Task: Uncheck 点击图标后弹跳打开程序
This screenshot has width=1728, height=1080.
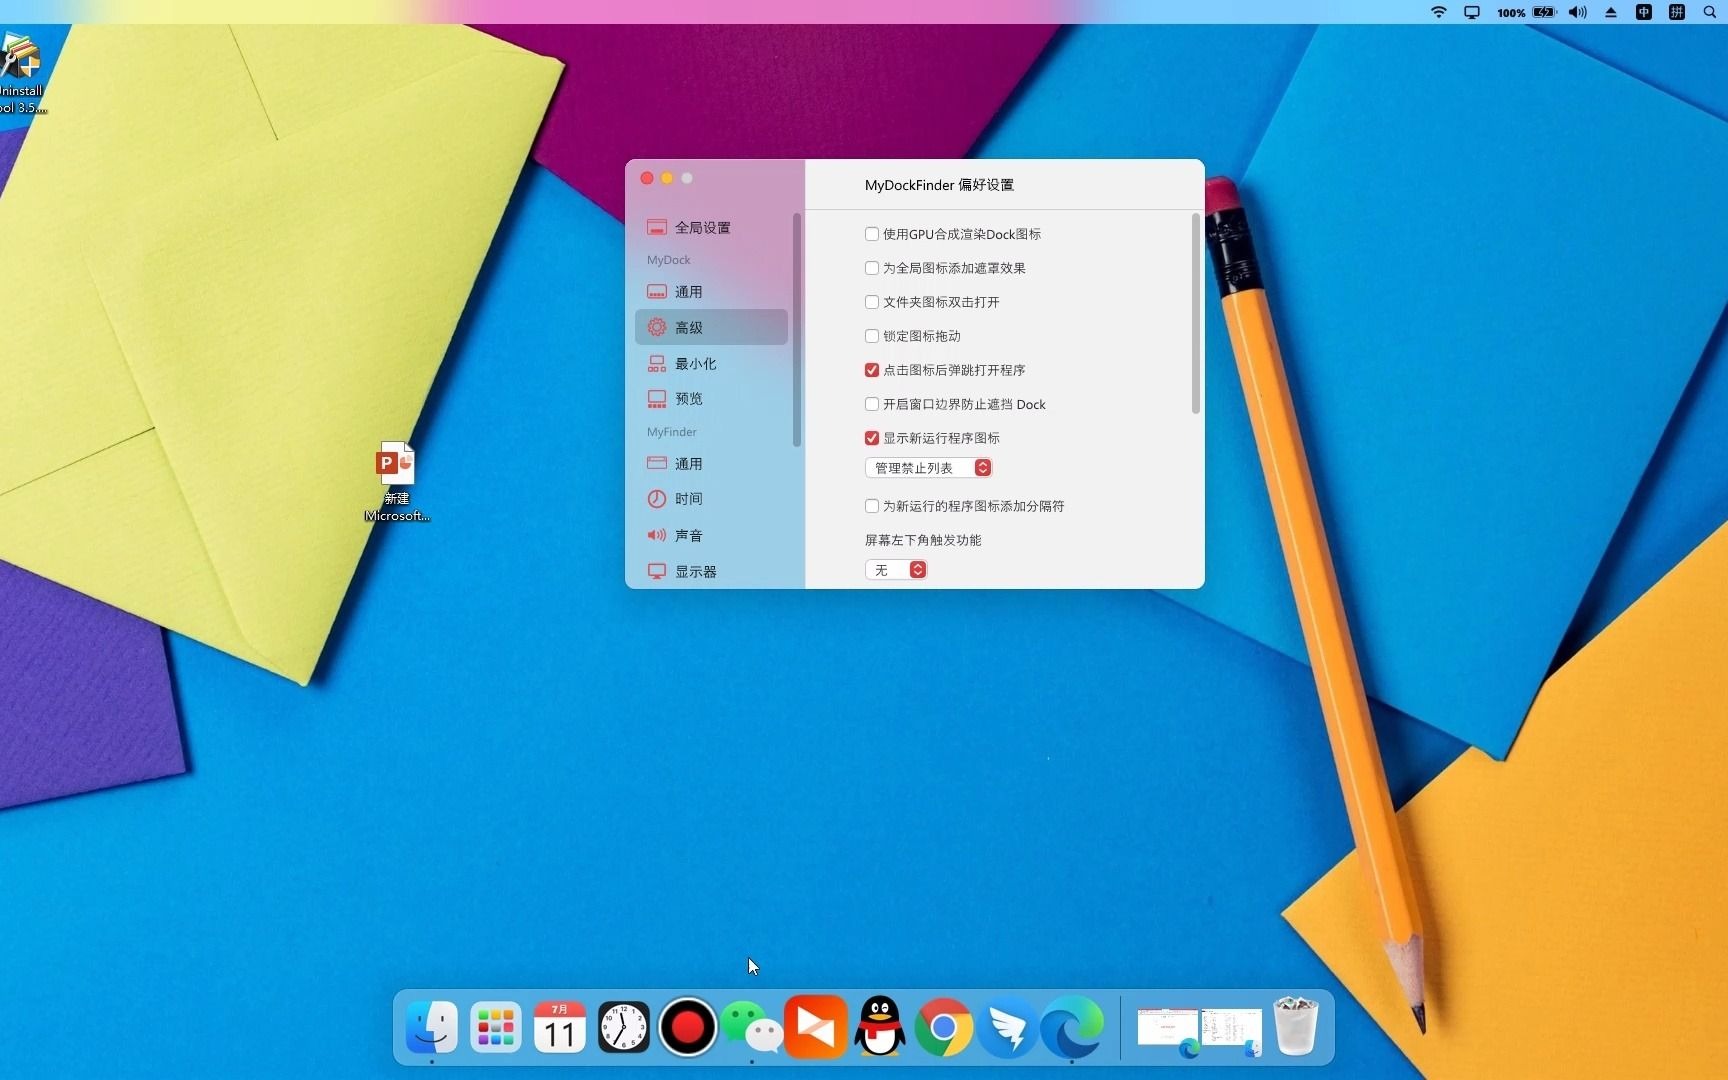Action: (871, 369)
